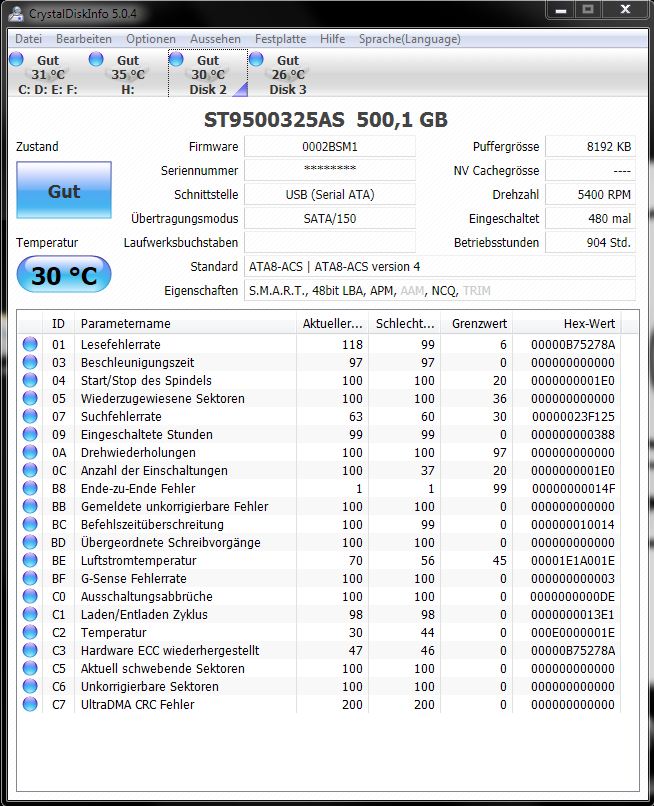The image size is (654, 806).
Task: Select the Disk 2 tab
Action: pyautogui.click(x=208, y=74)
